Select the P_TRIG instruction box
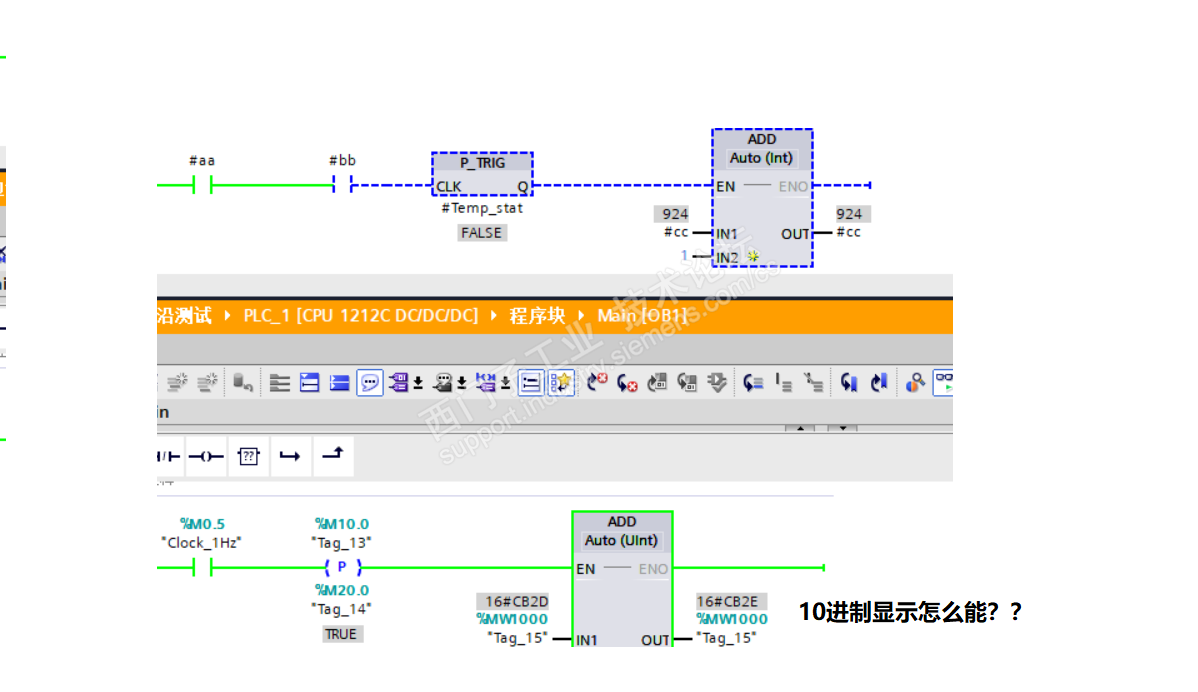This screenshot has height=692, width=1198. (x=482, y=174)
